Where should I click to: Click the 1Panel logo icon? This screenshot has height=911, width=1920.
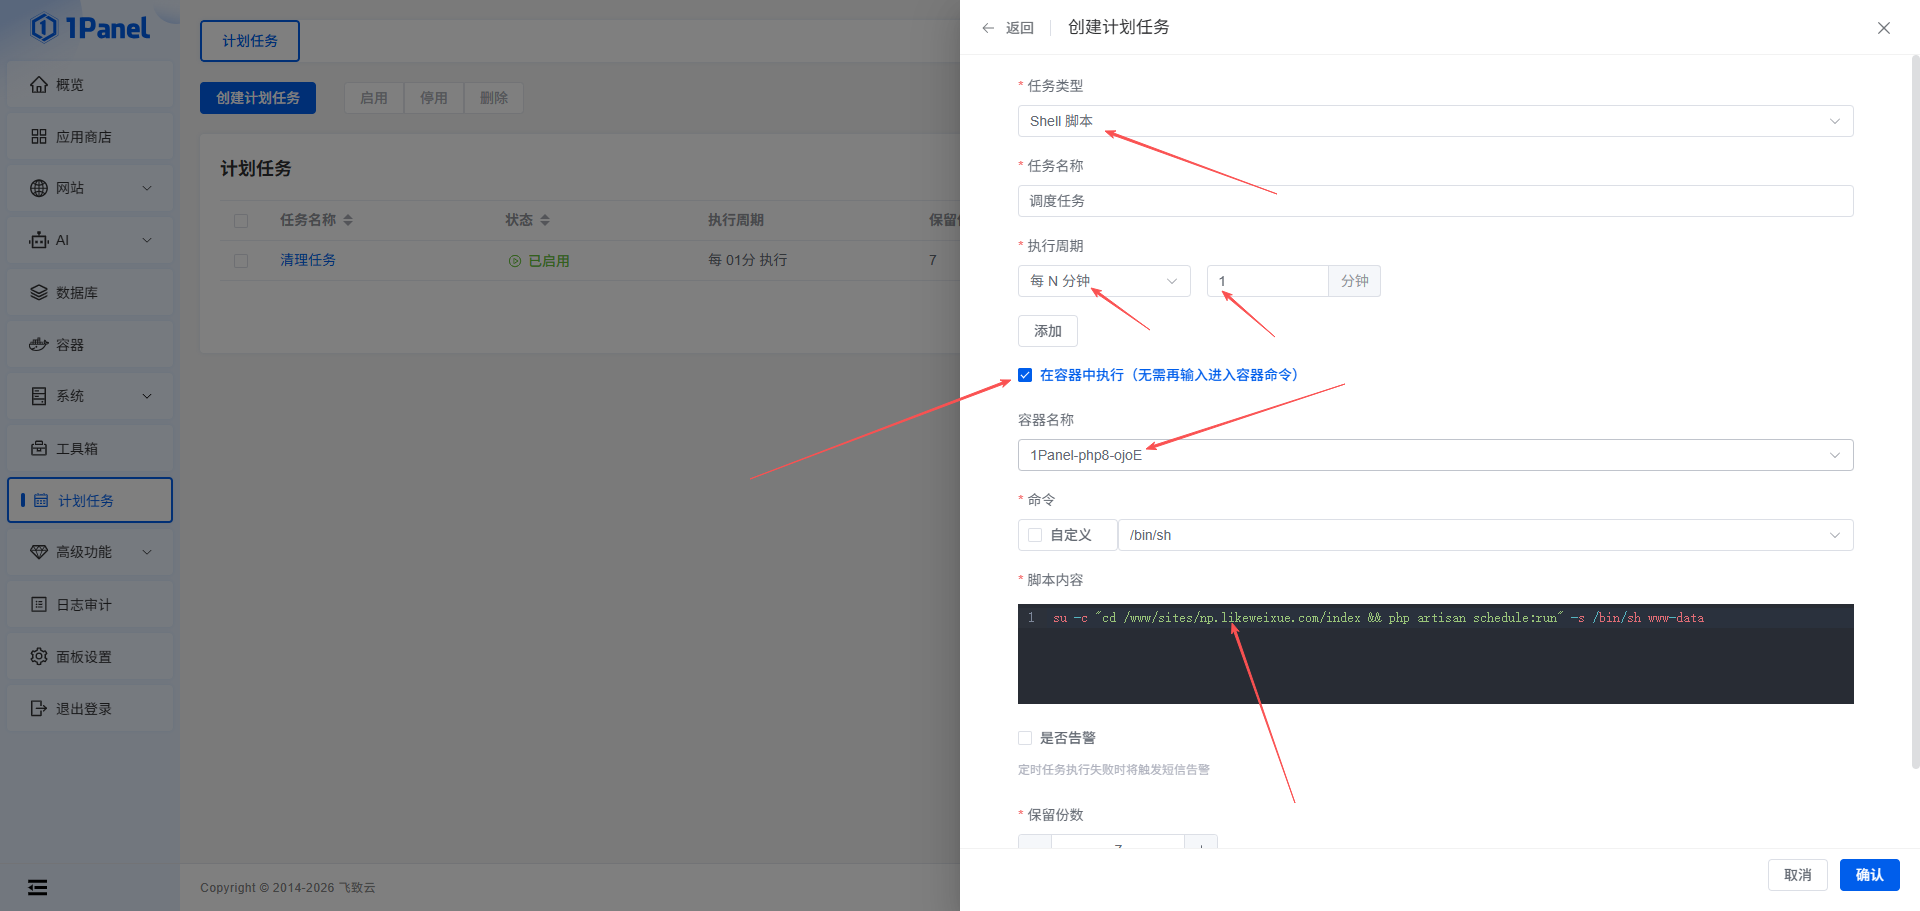(44, 28)
